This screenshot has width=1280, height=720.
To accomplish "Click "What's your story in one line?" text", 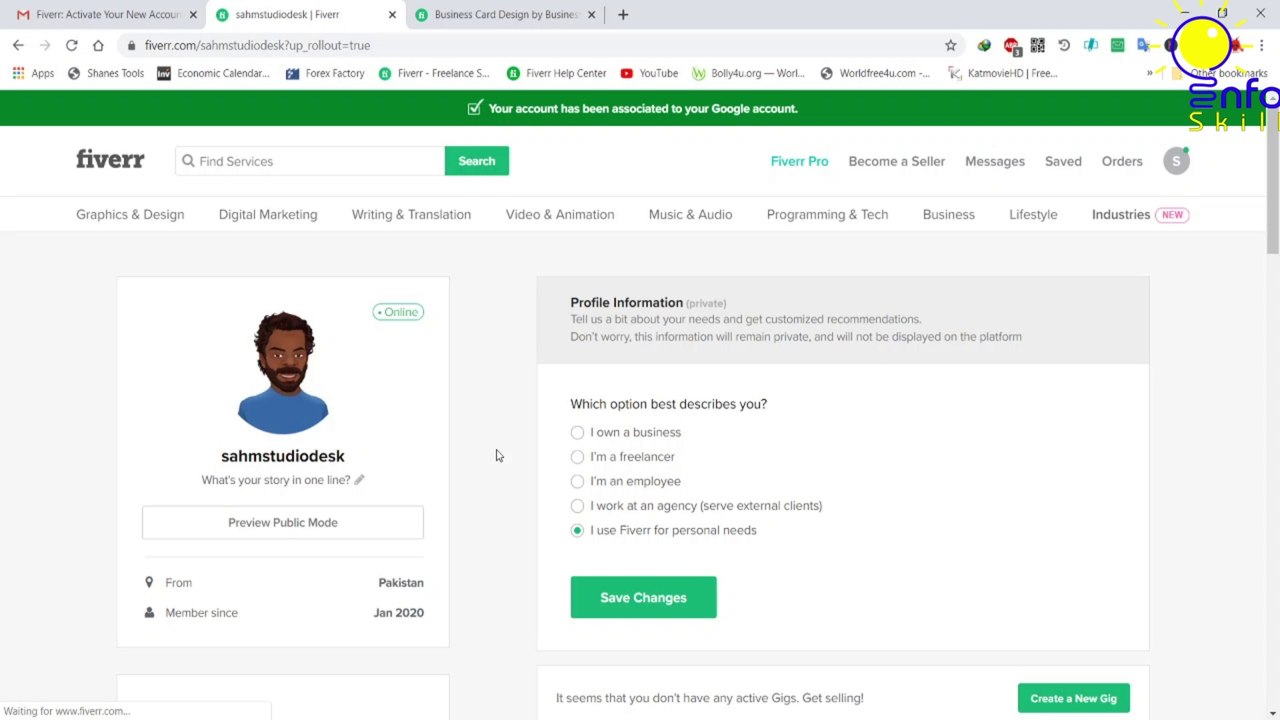I will click(x=276, y=480).
